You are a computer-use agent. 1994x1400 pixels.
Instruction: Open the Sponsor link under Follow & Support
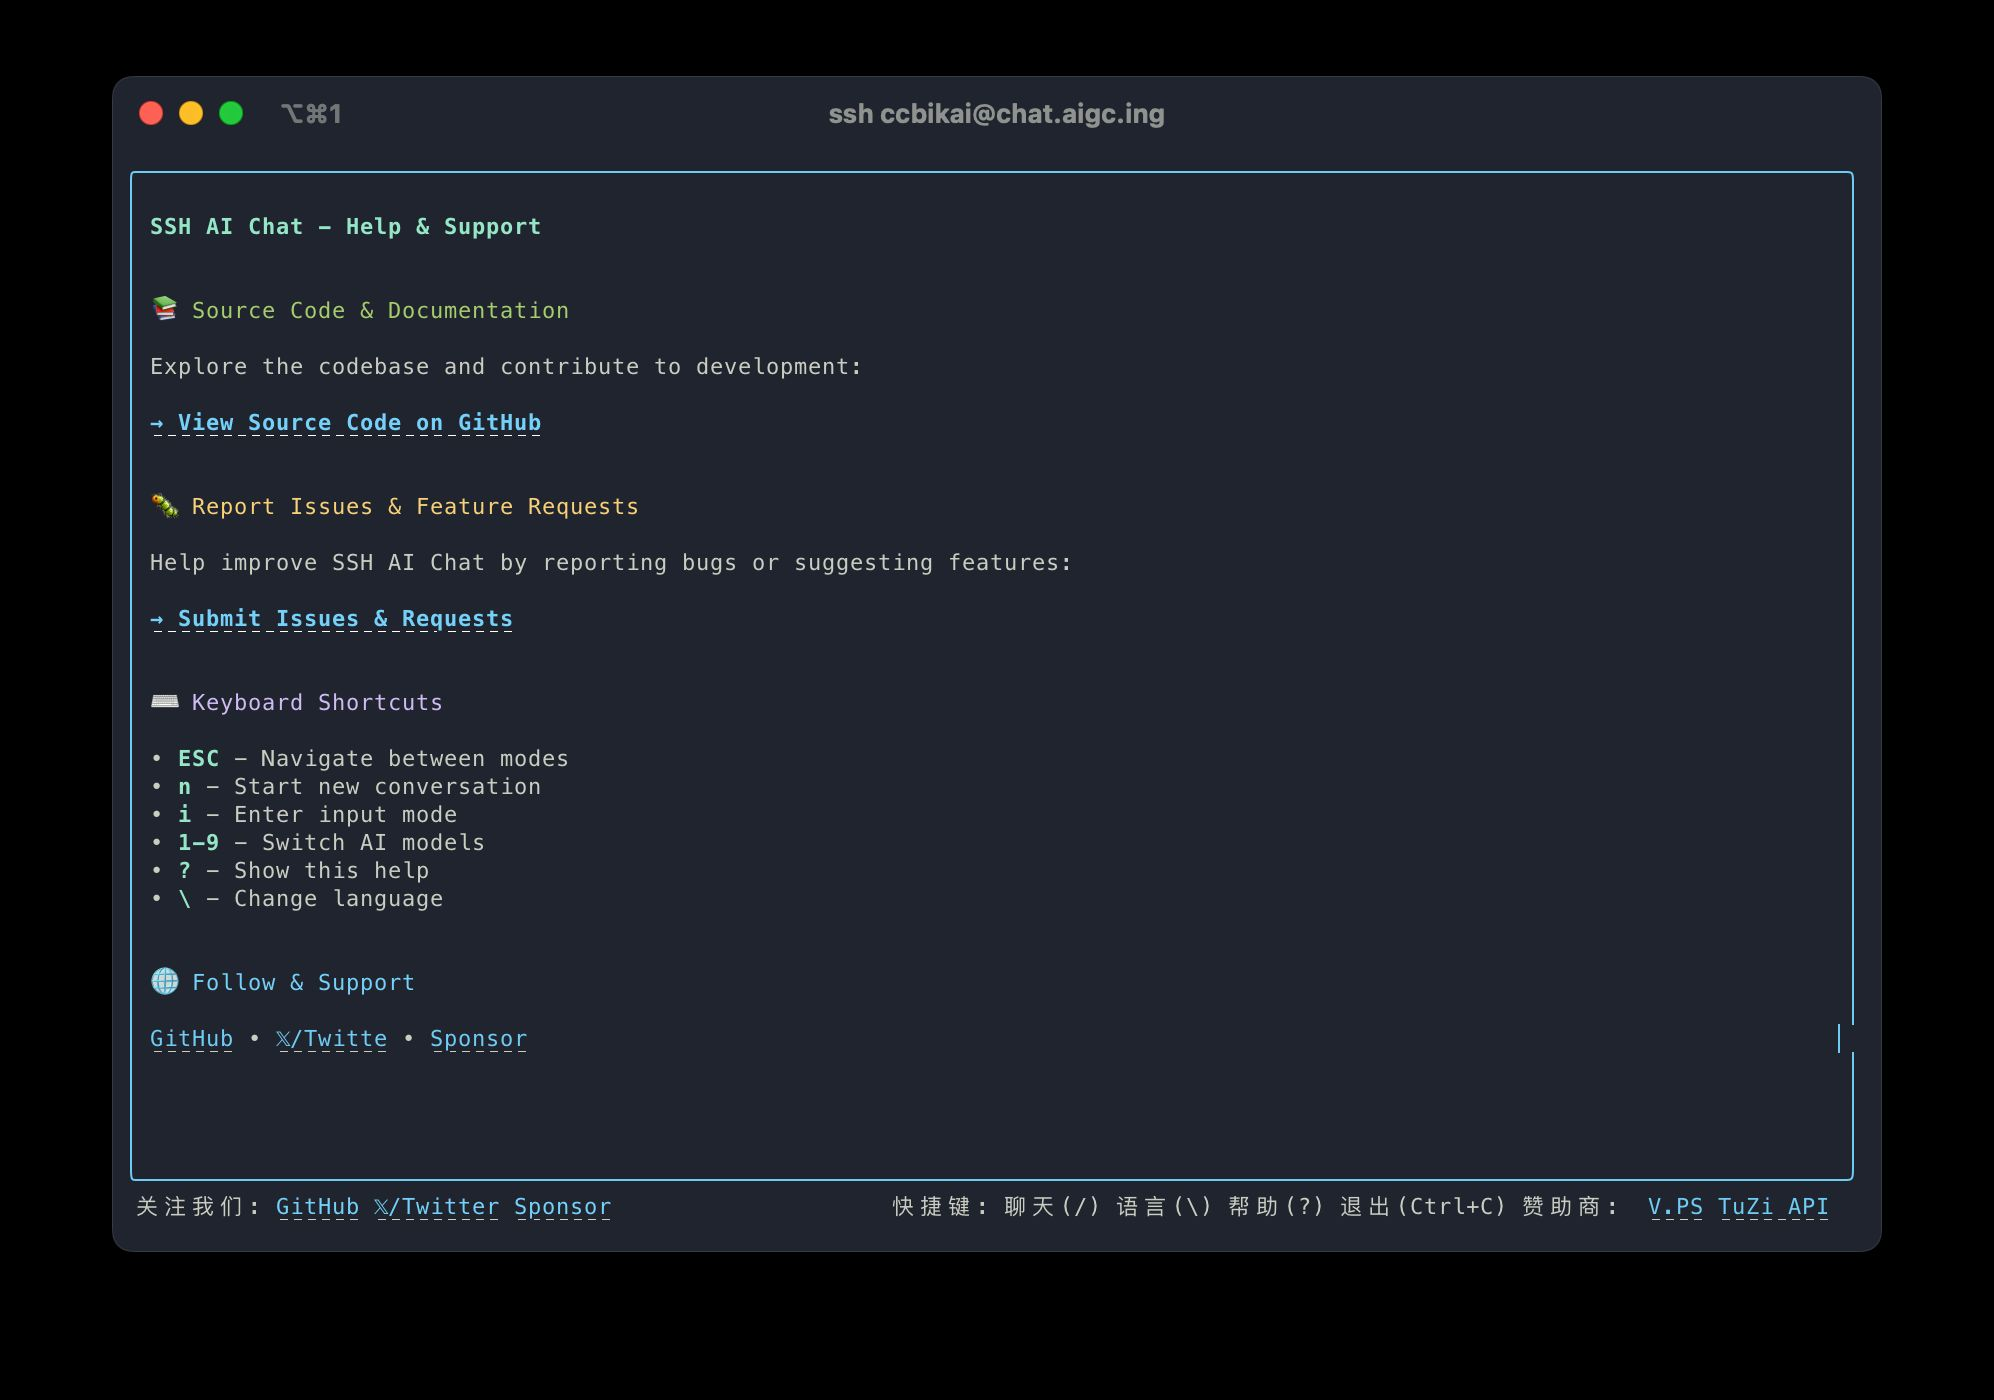478,1038
